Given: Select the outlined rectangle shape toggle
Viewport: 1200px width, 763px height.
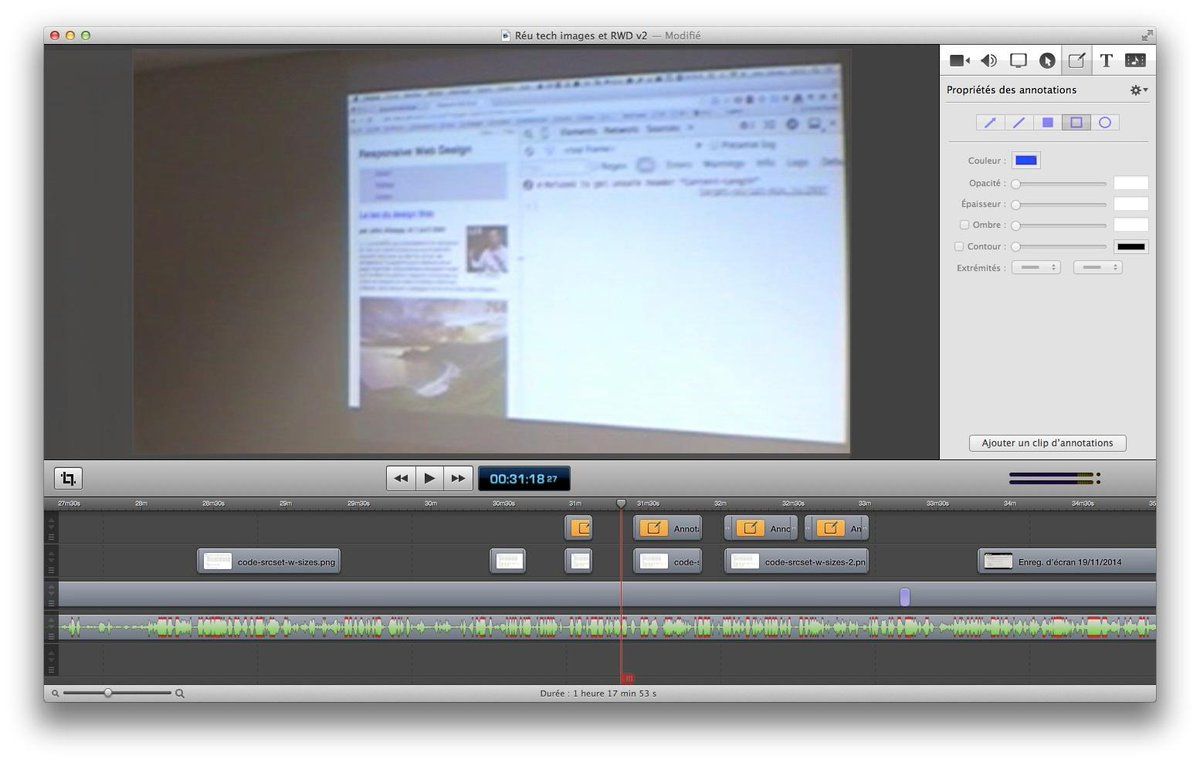Looking at the screenshot, I should click(1076, 123).
